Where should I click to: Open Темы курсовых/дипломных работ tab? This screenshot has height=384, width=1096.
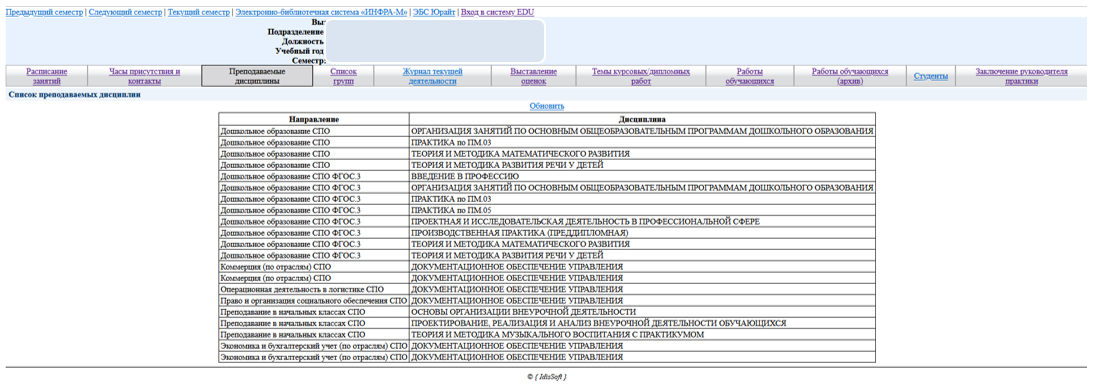pyautogui.click(x=641, y=76)
